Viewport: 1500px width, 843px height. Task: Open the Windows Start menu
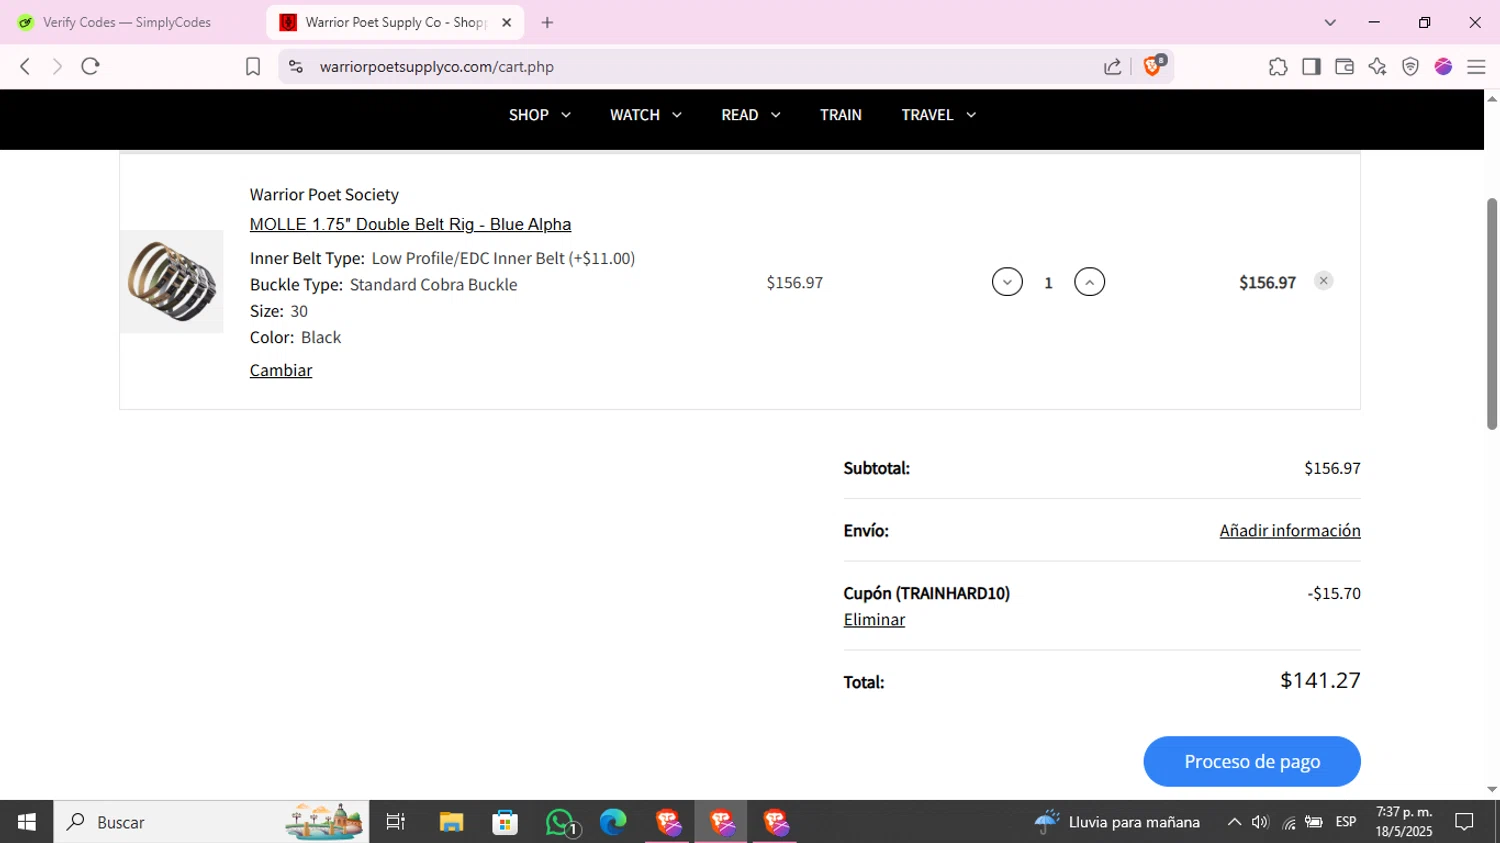(x=27, y=822)
